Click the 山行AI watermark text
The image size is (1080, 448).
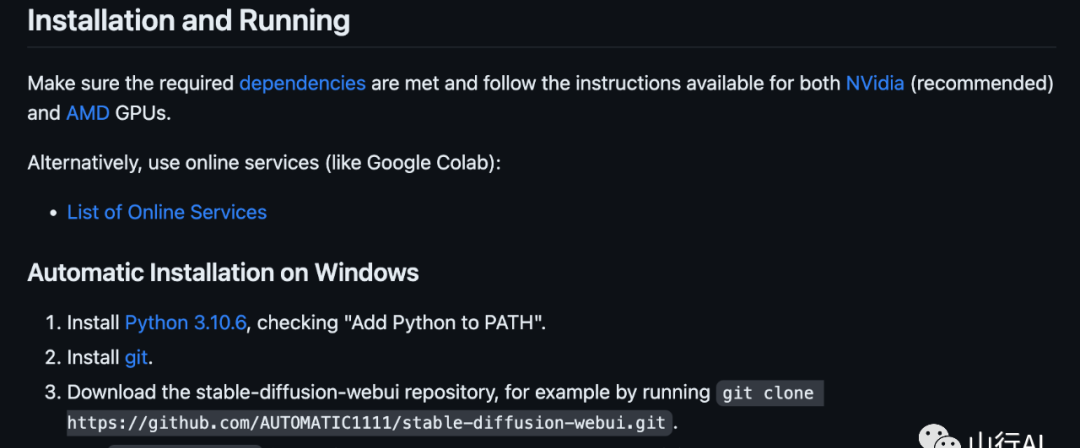pyautogui.click(x=1007, y=440)
